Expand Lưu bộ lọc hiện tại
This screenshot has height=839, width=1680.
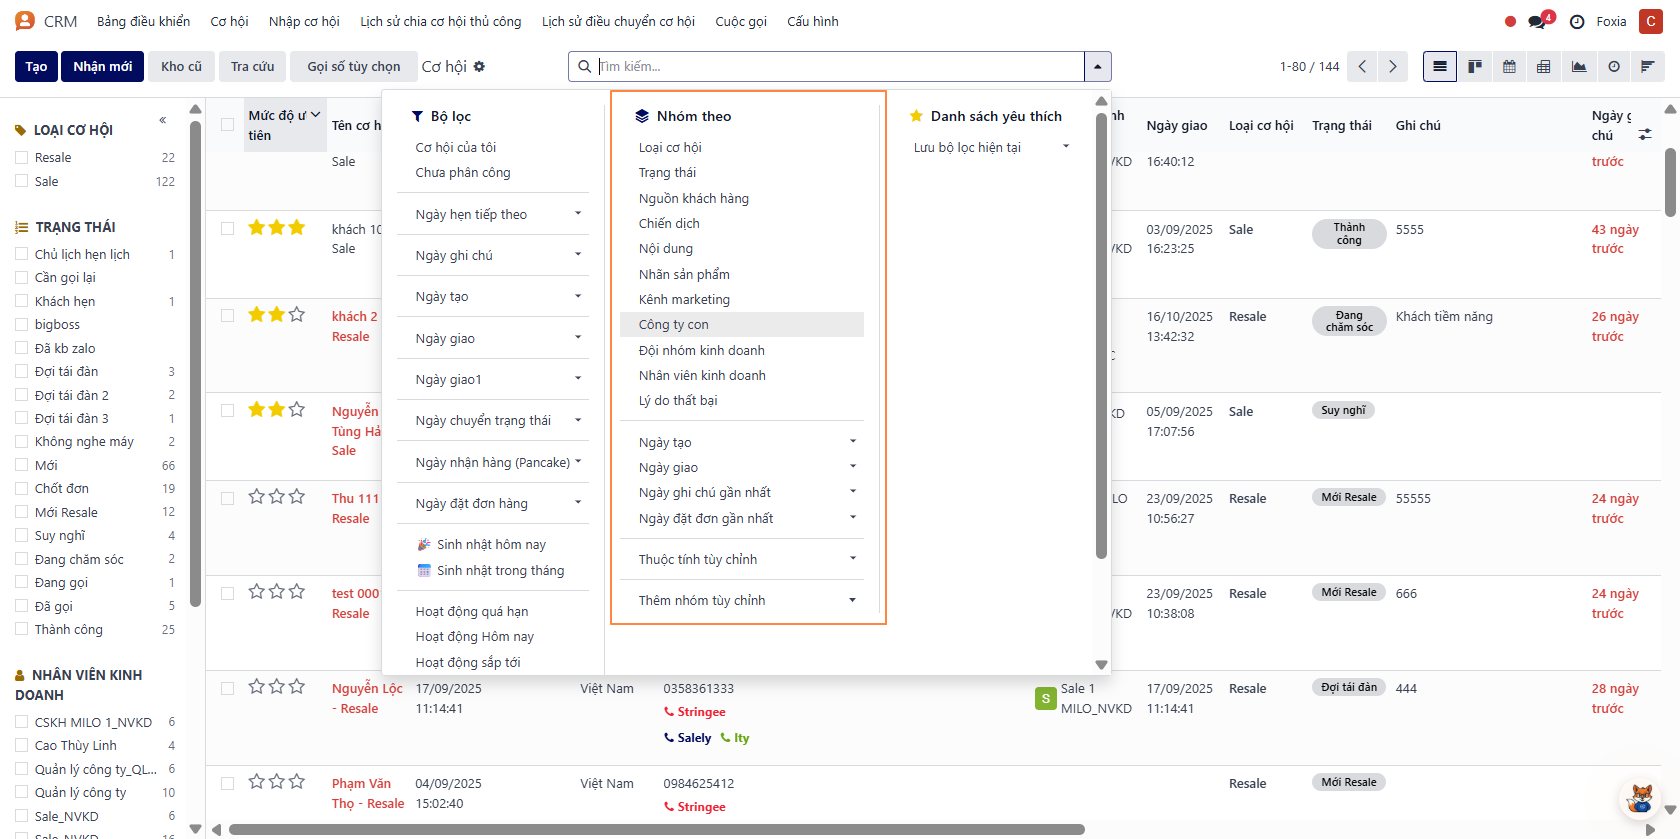point(990,147)
